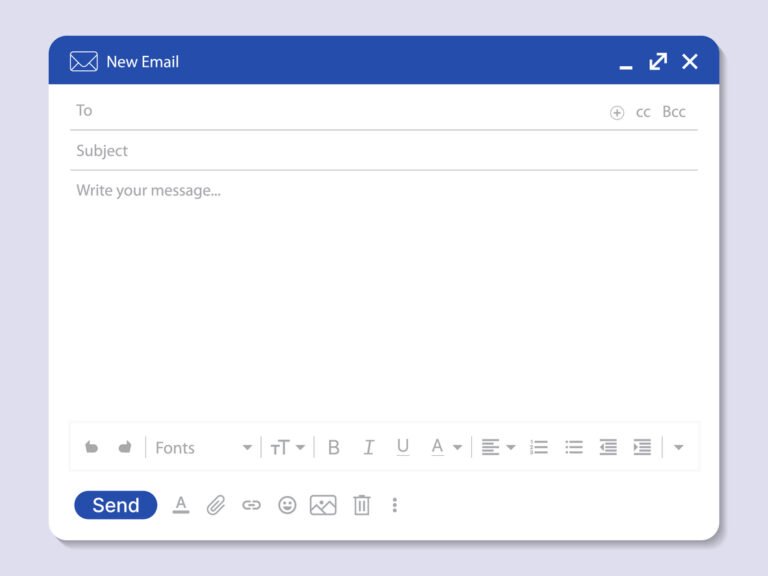
Task: Decrease the indent
Action: tap(608, 447)
